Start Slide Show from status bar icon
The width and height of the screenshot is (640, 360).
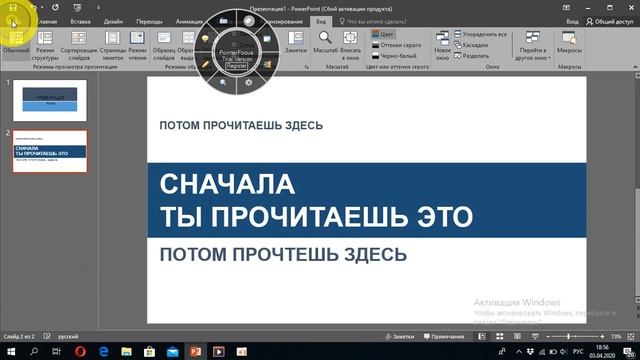pyautogui.click(x=535, y=336)
